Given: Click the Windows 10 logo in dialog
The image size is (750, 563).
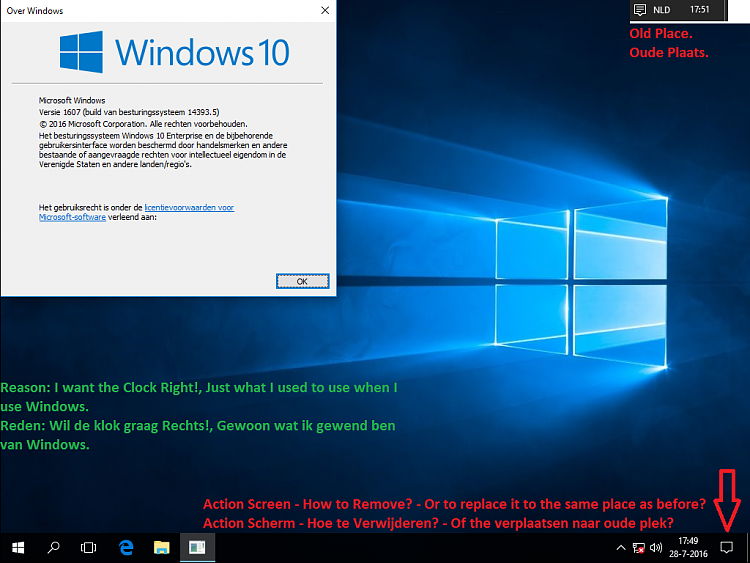Looking at the screenshot, I should 175,52.
